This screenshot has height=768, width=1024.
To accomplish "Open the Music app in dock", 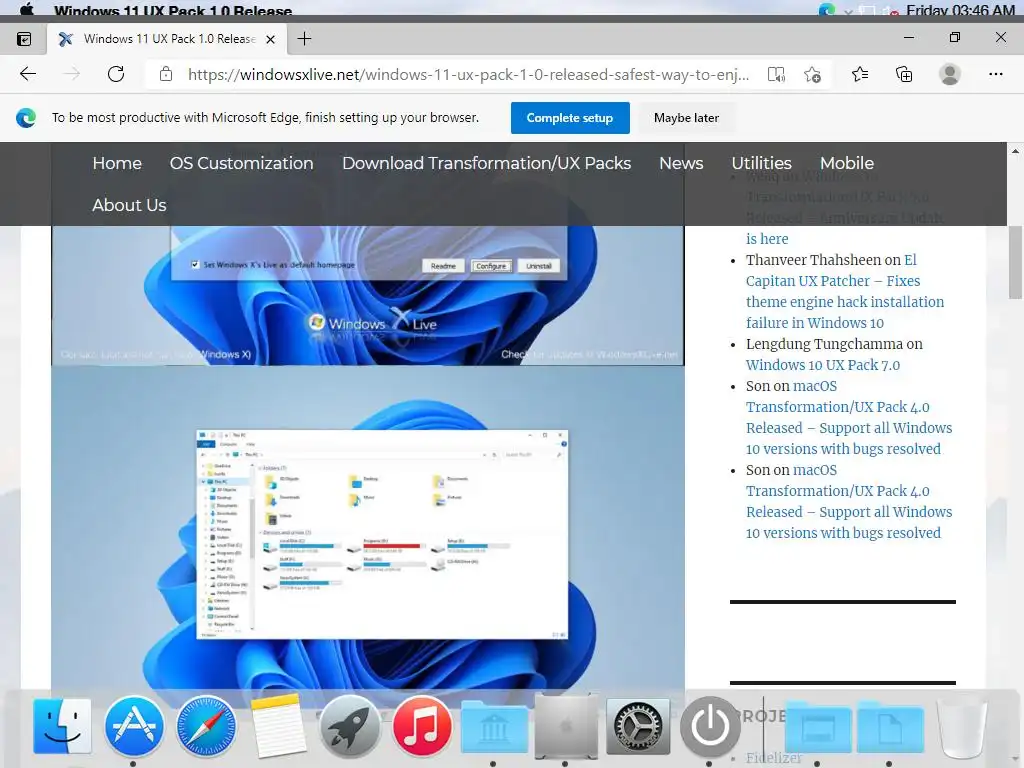I will 422,726.
